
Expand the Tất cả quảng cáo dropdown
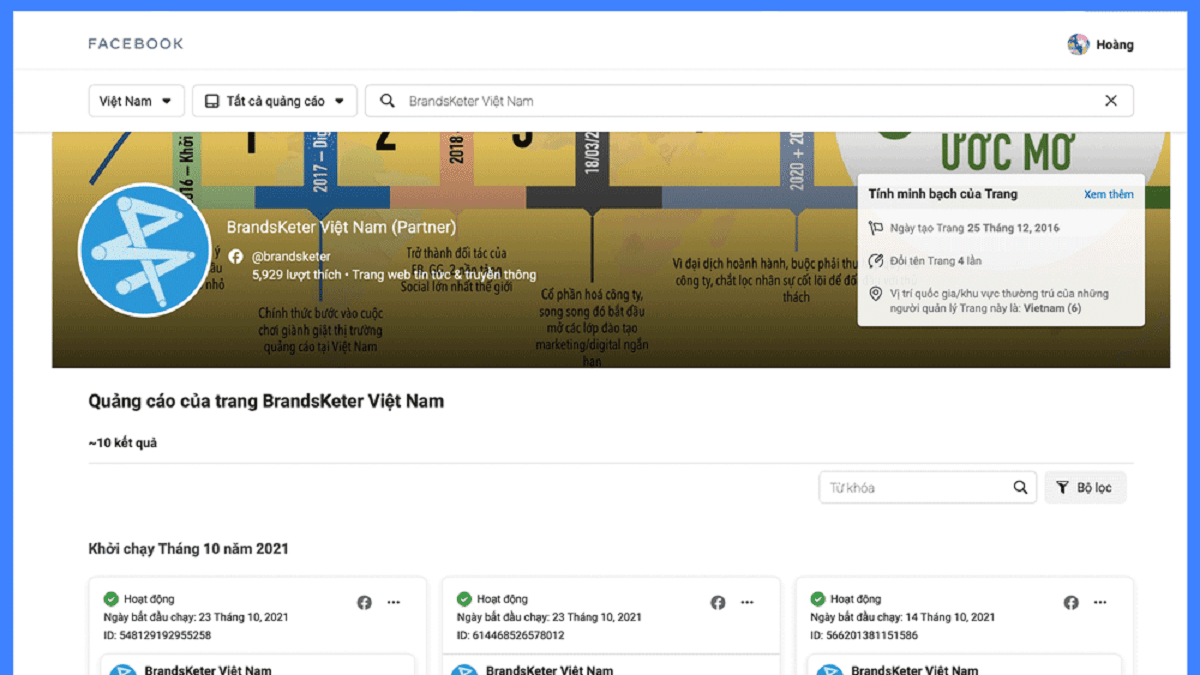[x=274, y=101]
